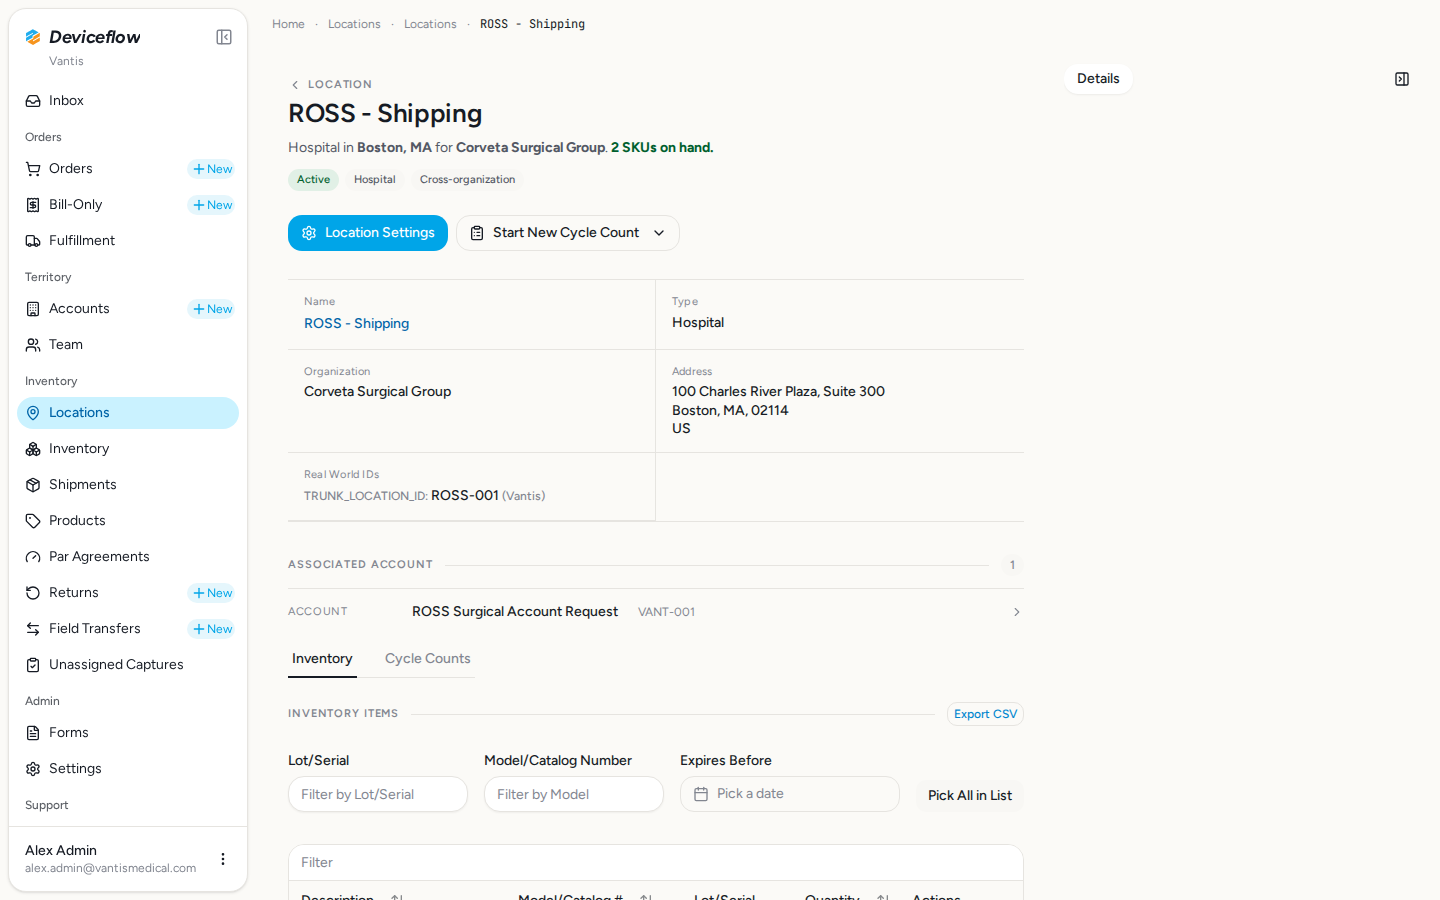Viewport: 1440px width, 900px height.
Task: Export inventory items as CSV
Action: (x=985, y=714)
